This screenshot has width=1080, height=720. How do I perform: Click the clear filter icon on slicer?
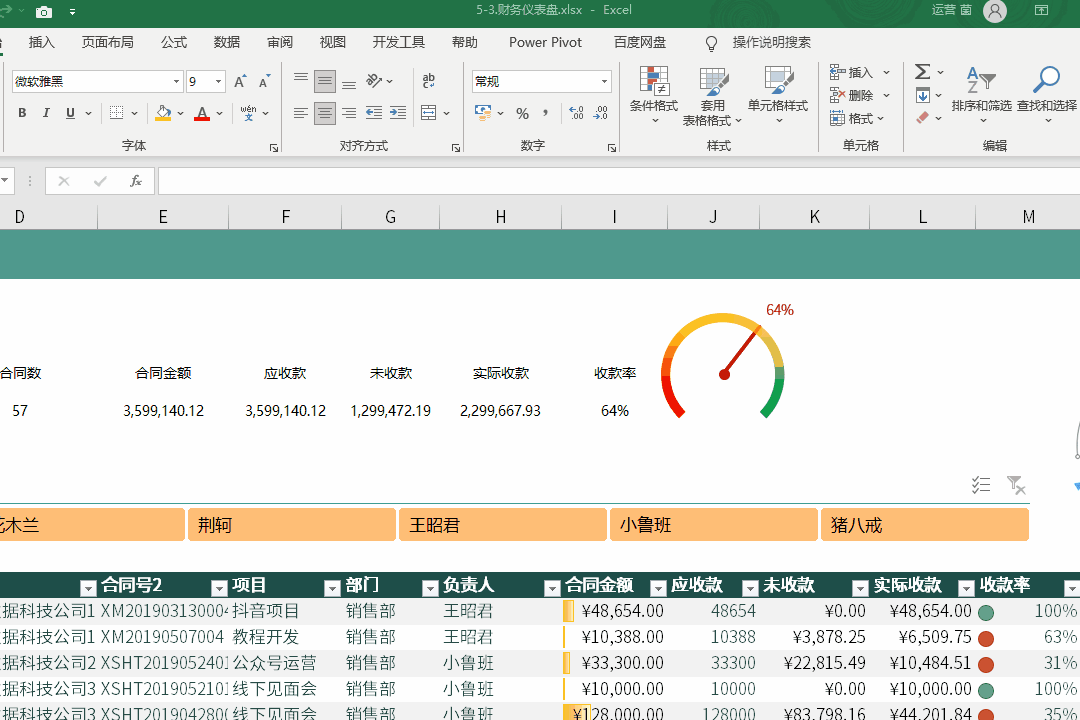coord(1015,485)
